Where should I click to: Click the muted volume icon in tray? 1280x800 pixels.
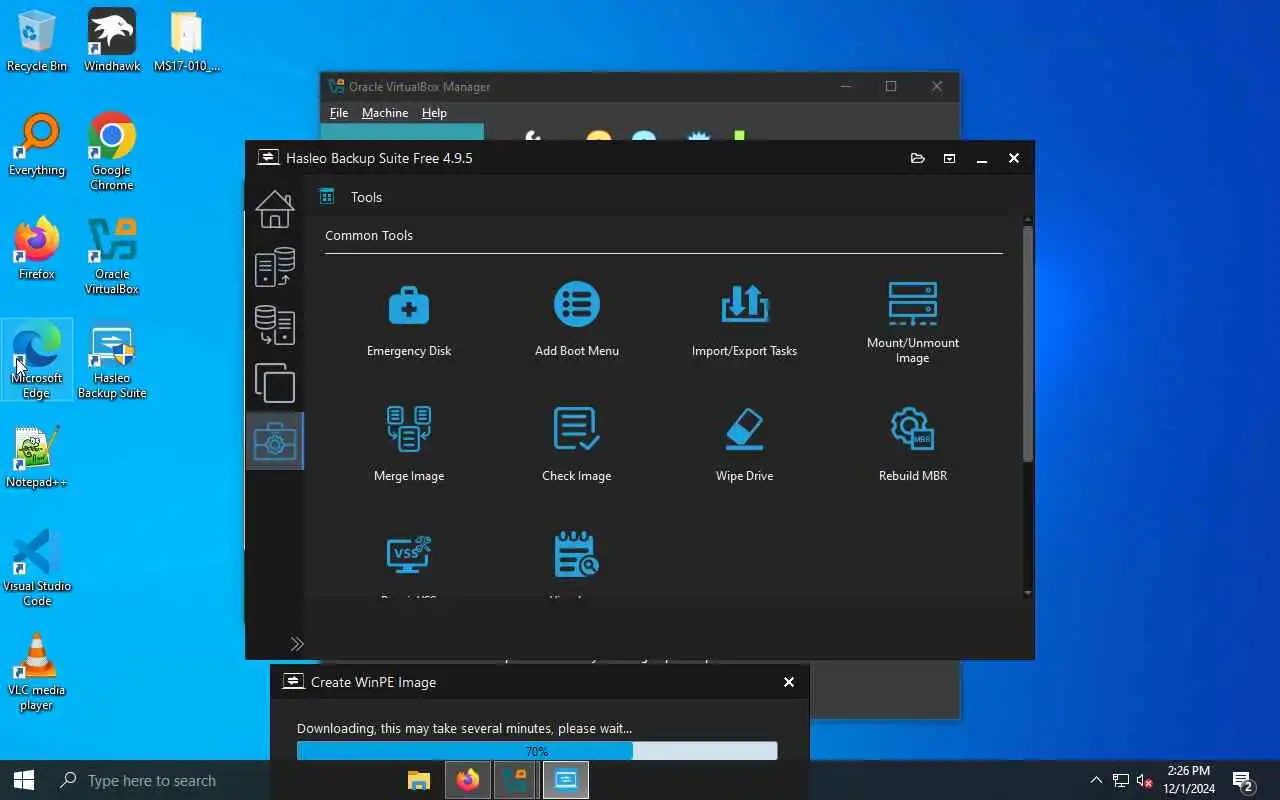coord(1145,781)
